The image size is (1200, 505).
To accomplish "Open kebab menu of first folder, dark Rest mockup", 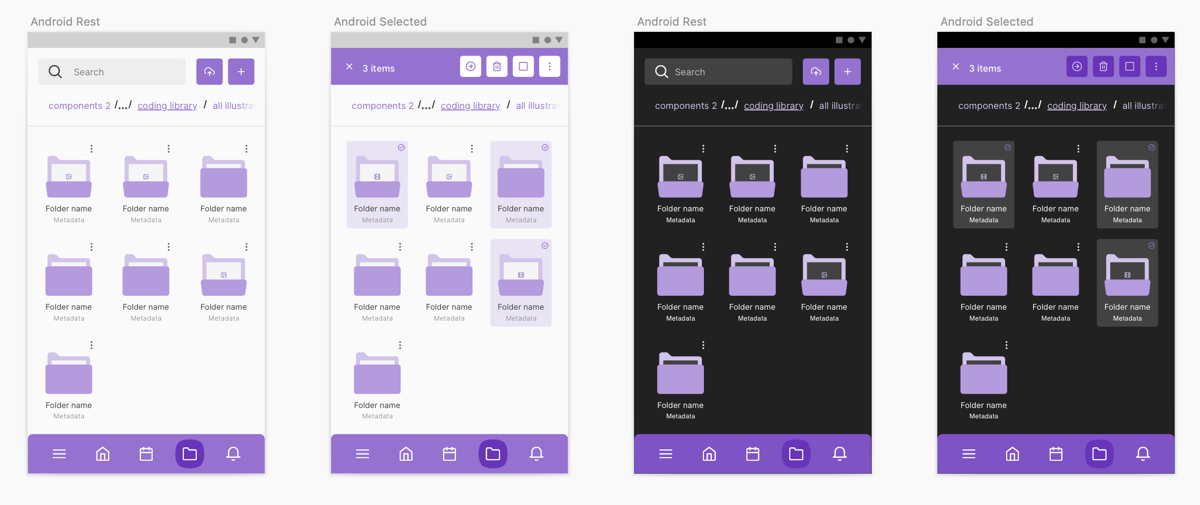I will 703,149.
